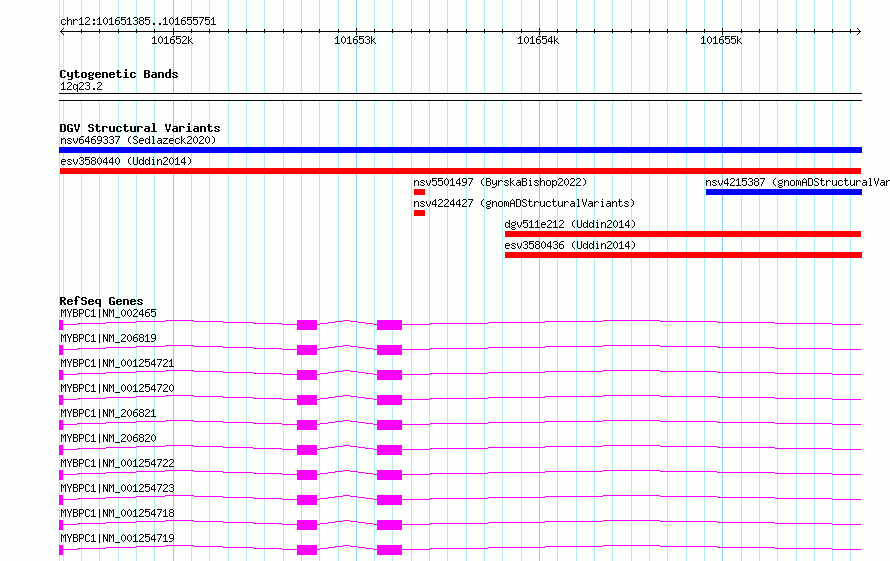890x561 pixels.
Task: Click the blue bar for nsv6469337
Action: 460,150
